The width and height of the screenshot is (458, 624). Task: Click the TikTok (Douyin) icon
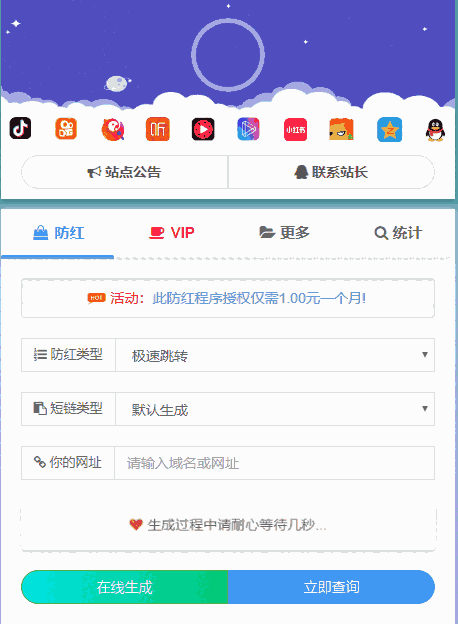click(x=20, y=129)
